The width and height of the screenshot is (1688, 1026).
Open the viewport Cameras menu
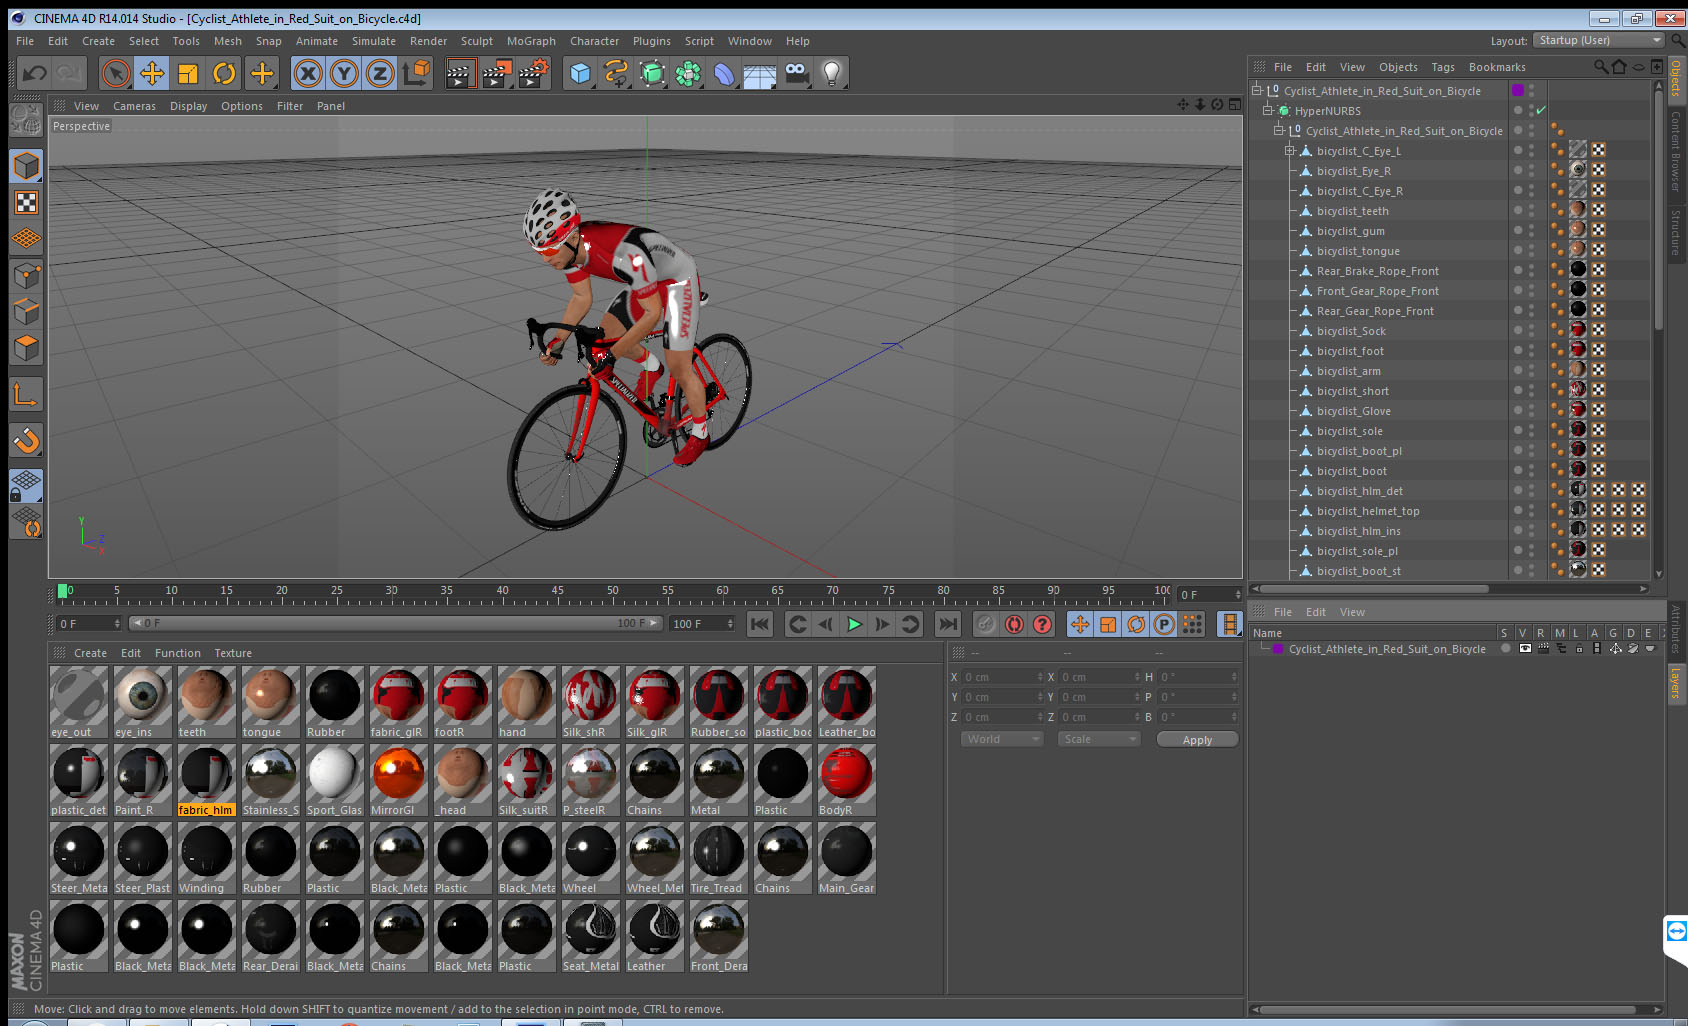(x=134, y=106)
